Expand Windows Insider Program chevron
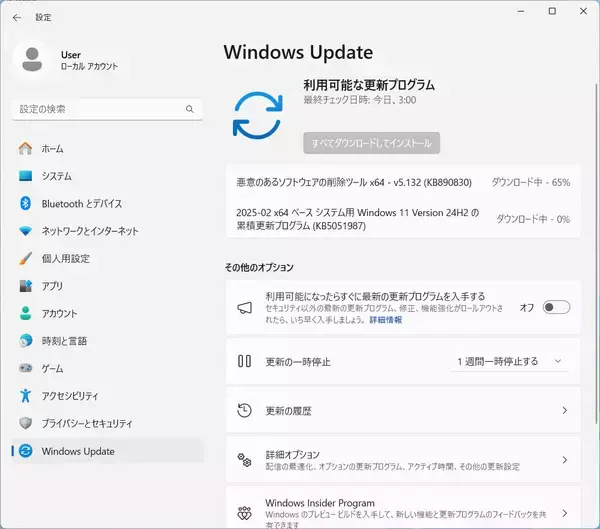The width and height of the screenshot is (600, 529). point(564,513)
